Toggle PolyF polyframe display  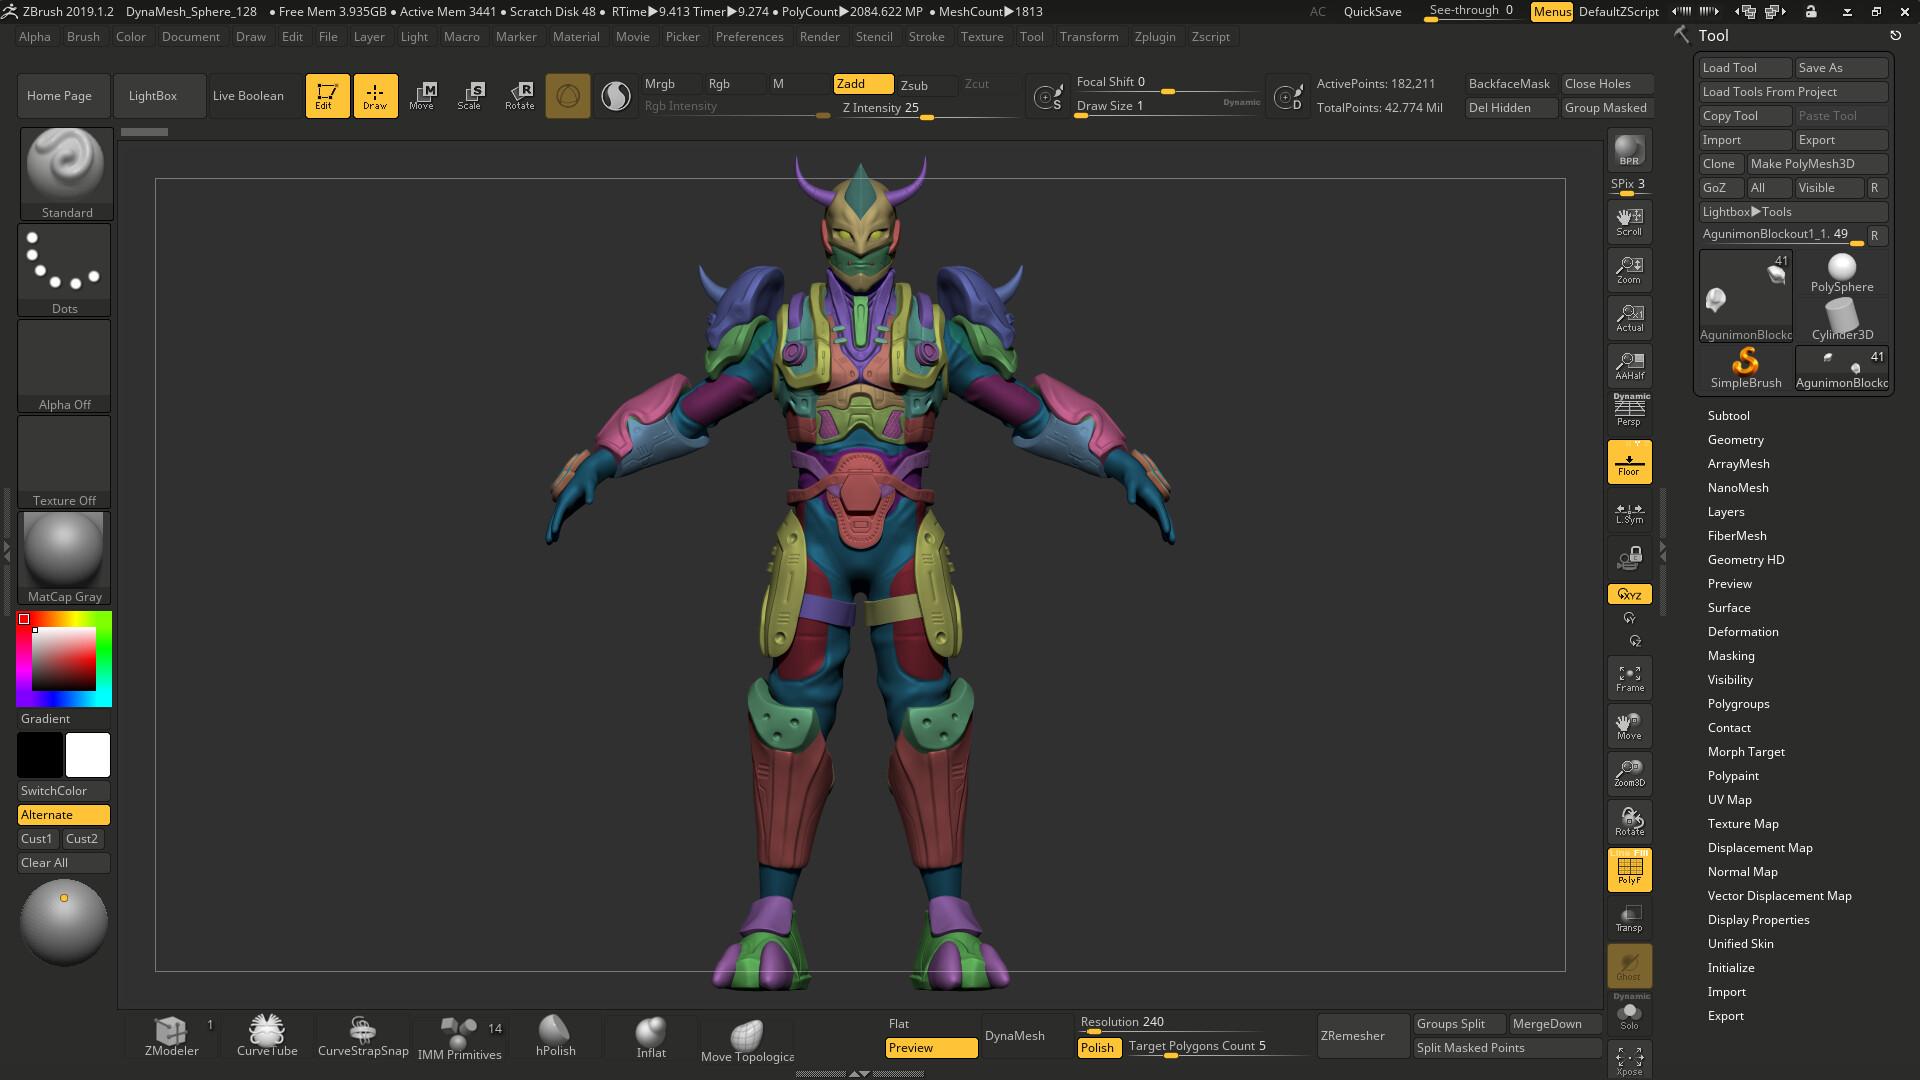pyautogui.click(x=1629, y=870)
